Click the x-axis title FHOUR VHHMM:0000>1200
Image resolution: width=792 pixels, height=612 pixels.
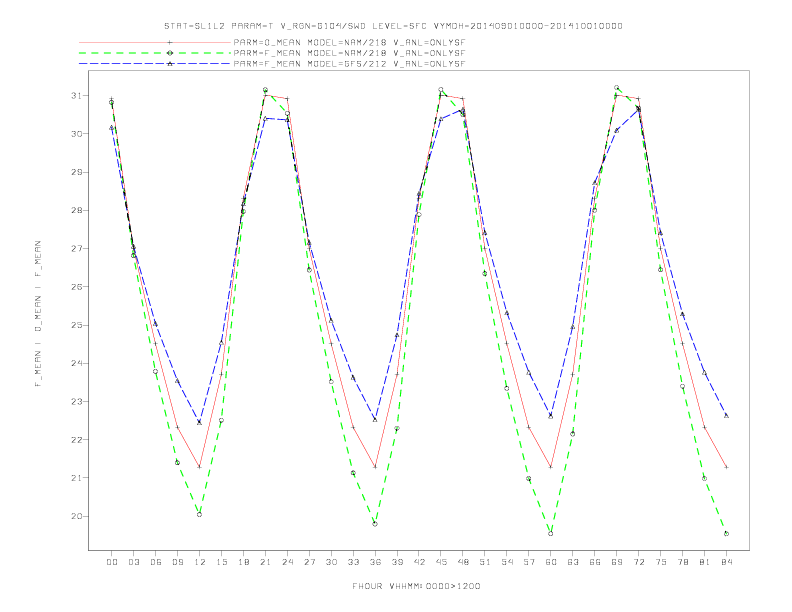click(416, 586)
